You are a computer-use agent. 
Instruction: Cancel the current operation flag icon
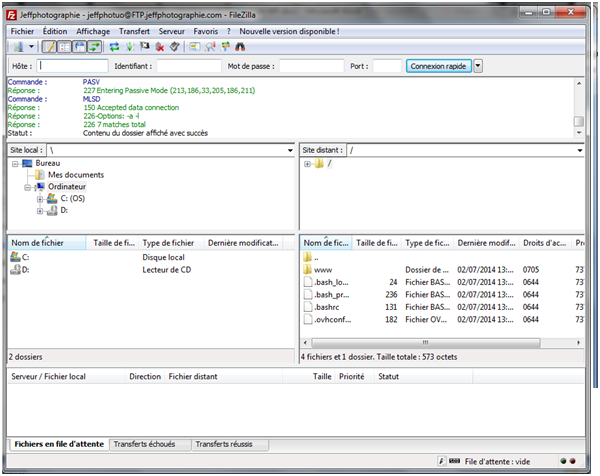pyautogui.click(x=145, y=47)
